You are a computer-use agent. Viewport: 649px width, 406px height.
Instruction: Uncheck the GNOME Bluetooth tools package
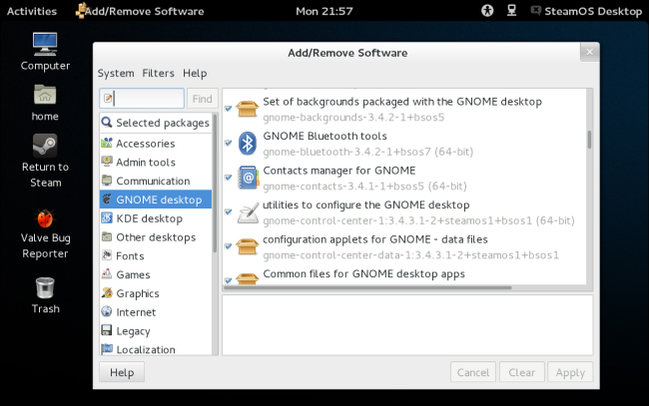click(x=228, y=143)
